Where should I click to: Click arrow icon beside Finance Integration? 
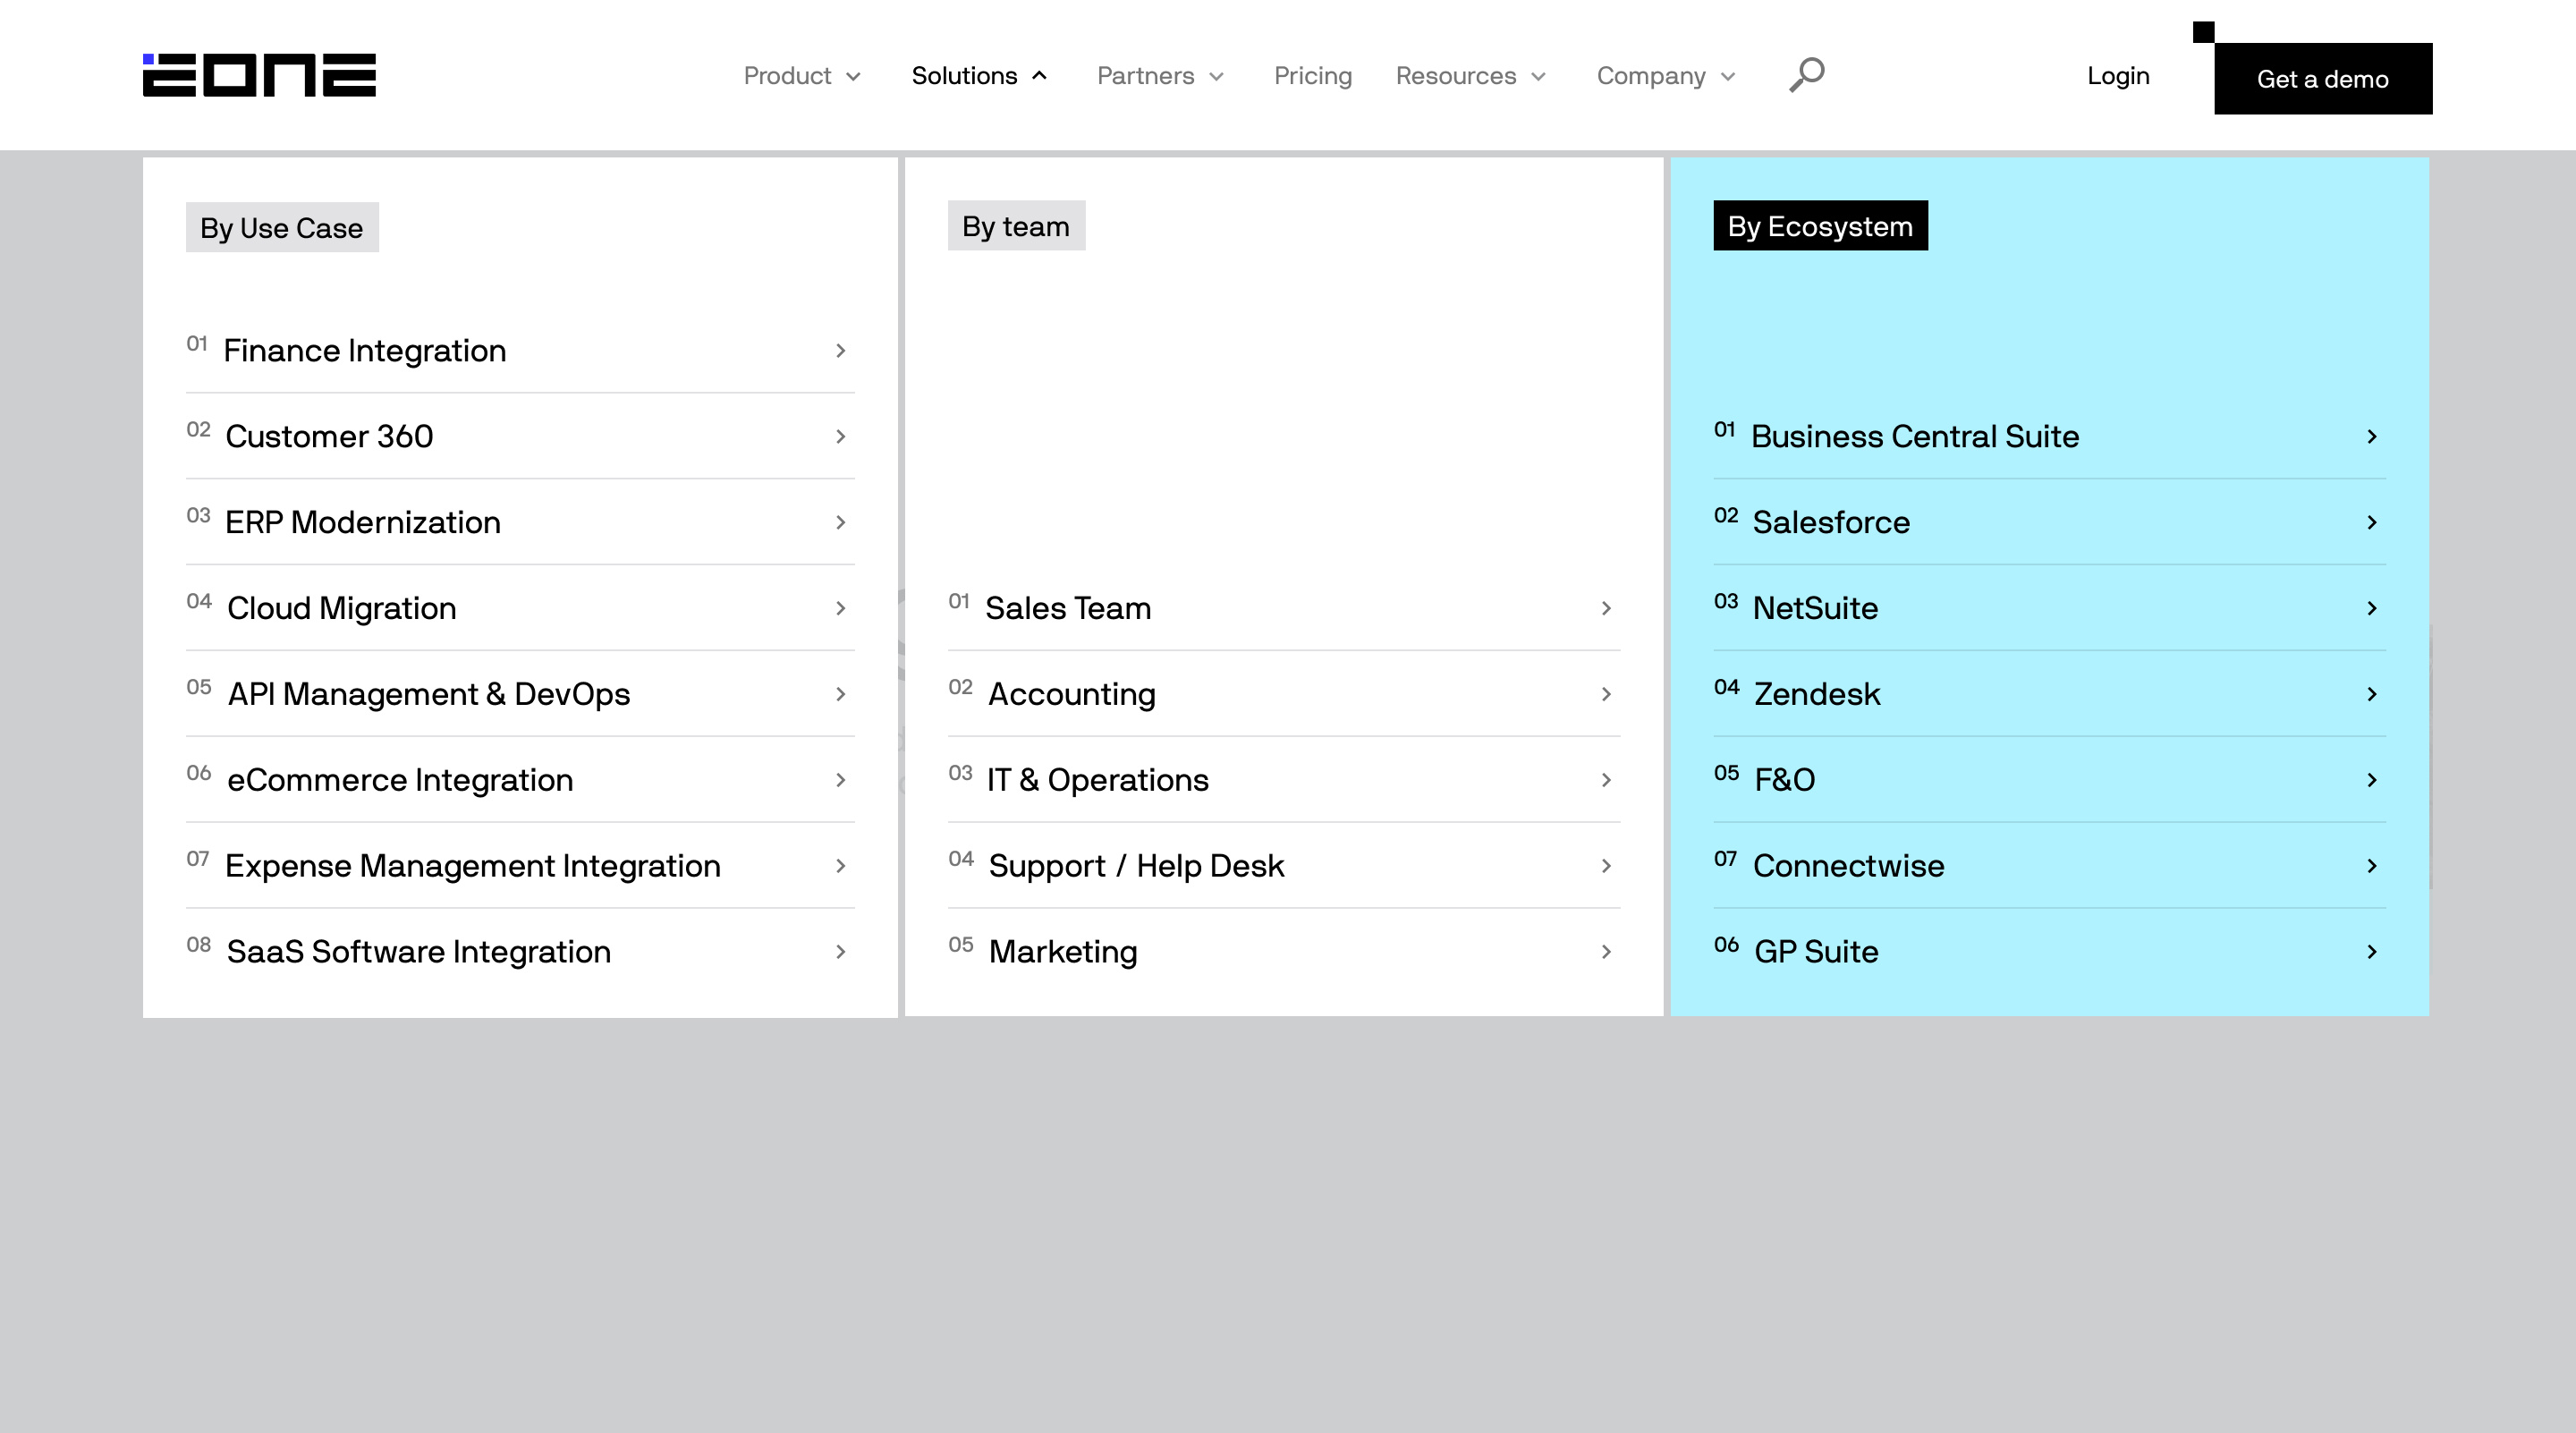tap(841, 351)
